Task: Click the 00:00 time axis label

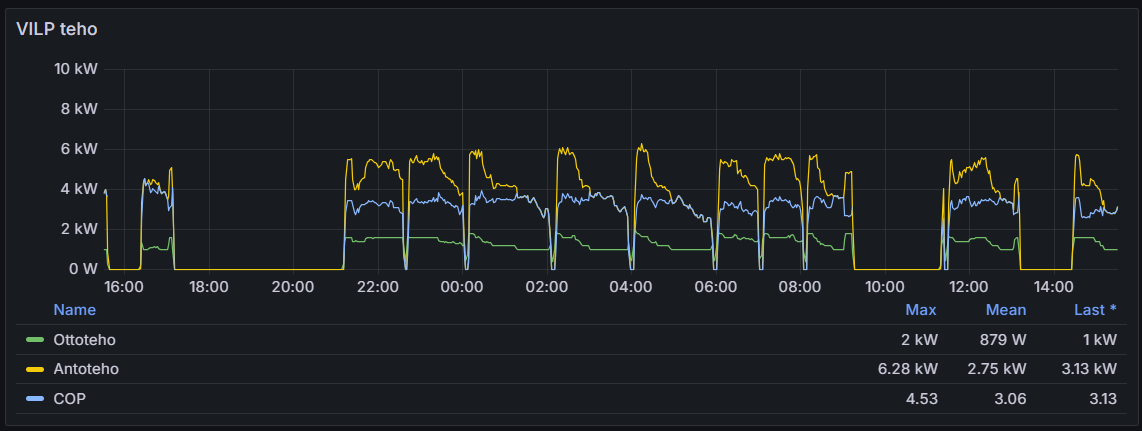Action: point(461,286)
